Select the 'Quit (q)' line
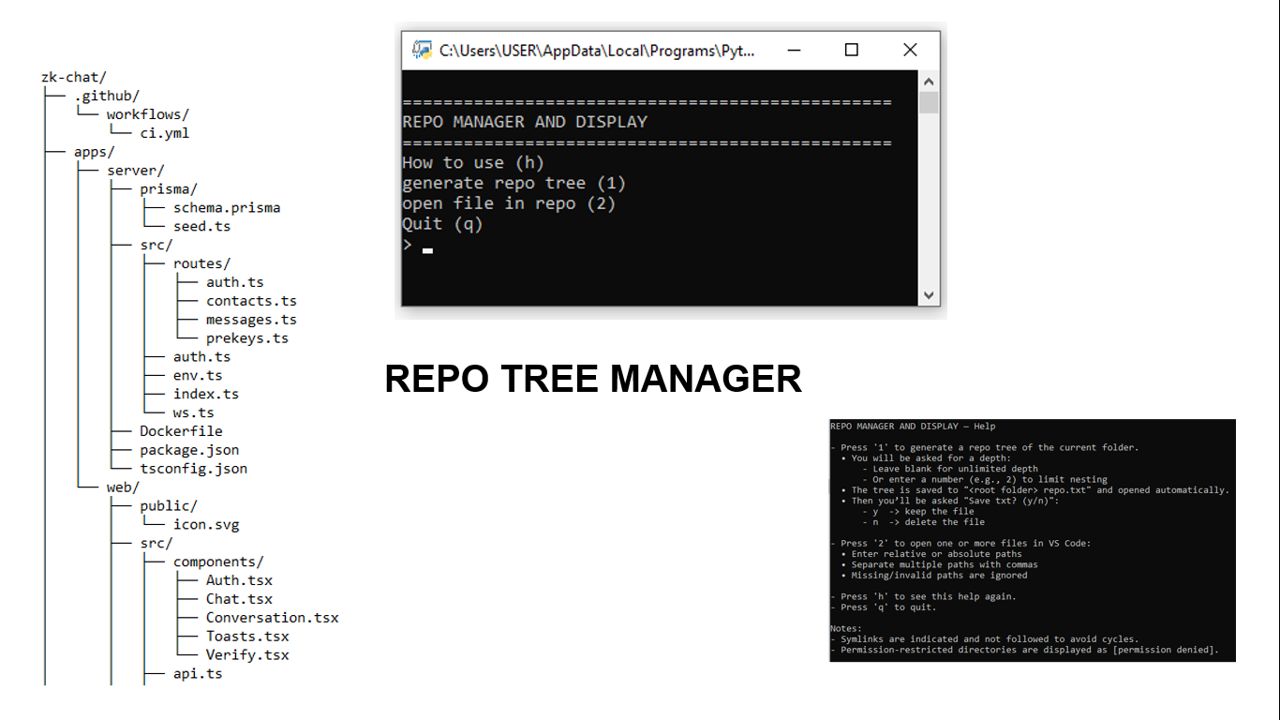Screen dimensions: 1280x720 click(x=443, y=224)
